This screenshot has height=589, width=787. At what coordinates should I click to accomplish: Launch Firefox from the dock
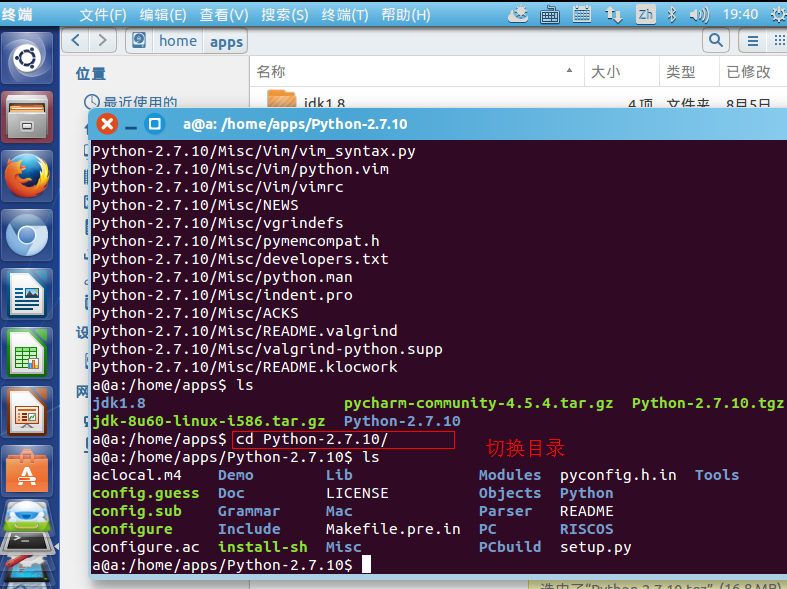click(27, 176)
